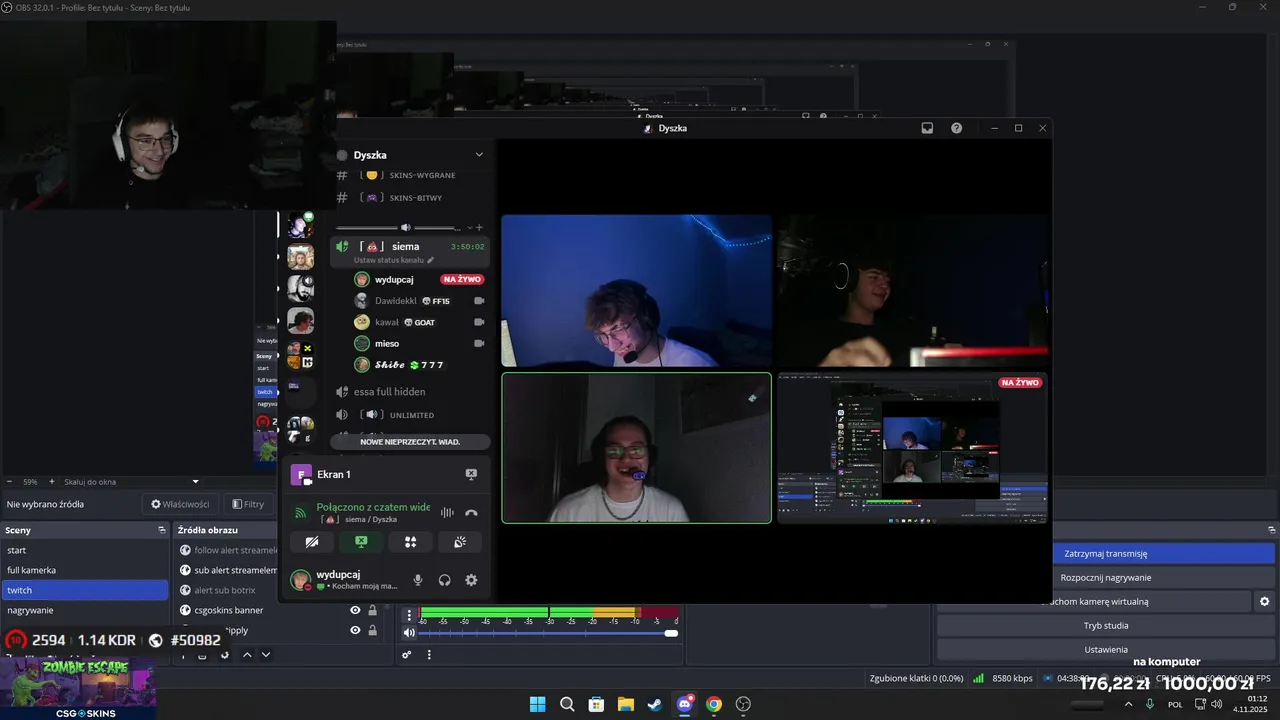This screenshot has height=720, width=1280.
Task: Open Ustawienia settings in OBS
Action: 1105,649
